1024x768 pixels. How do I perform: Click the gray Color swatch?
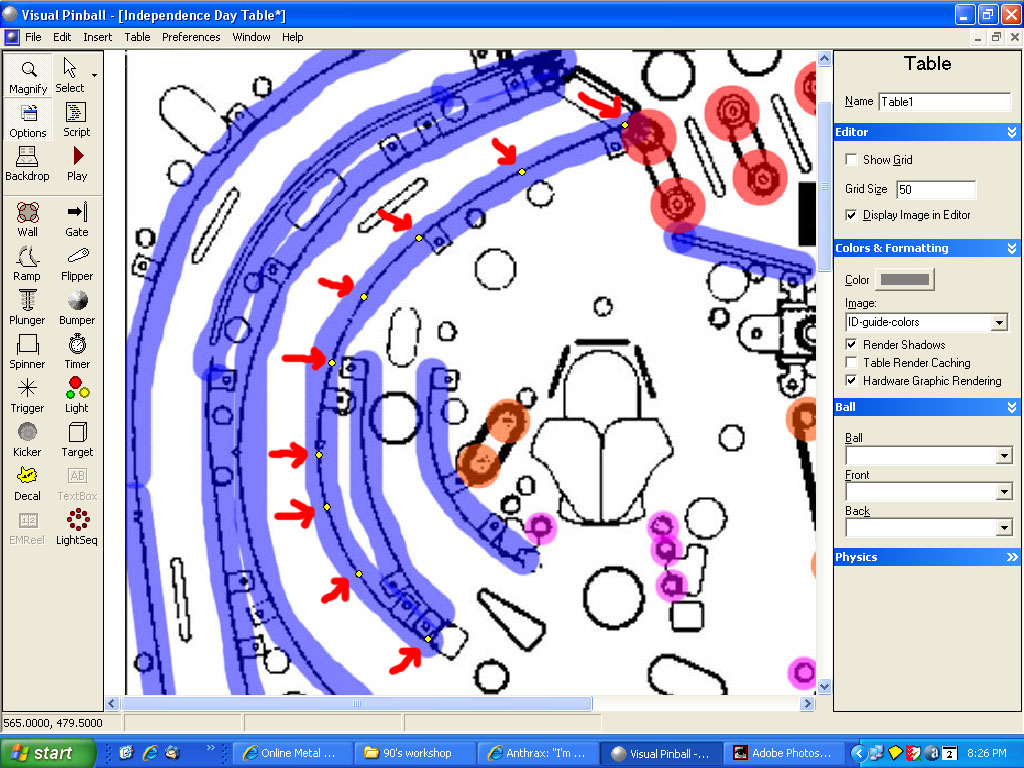point(904,280)
